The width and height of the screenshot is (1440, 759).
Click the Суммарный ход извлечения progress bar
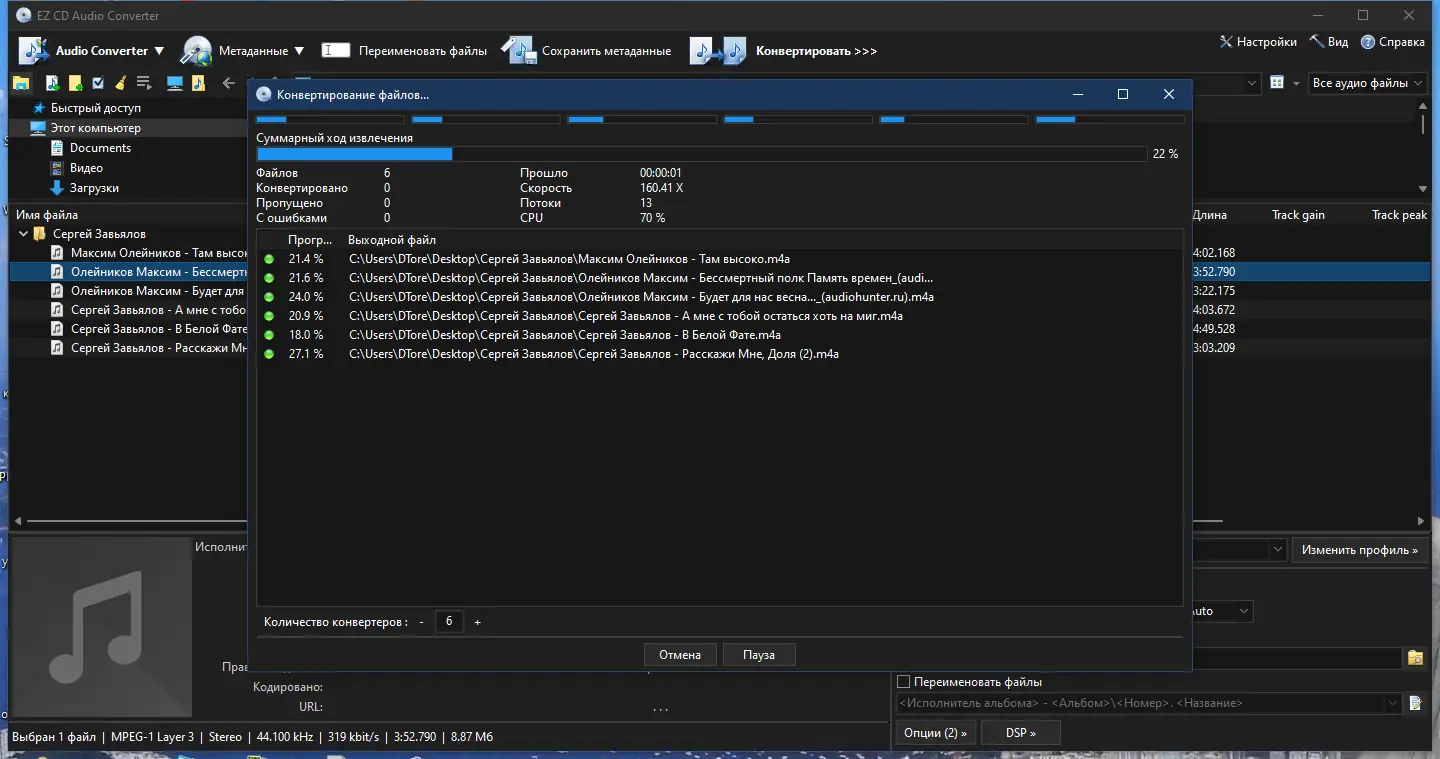point(700,154)
